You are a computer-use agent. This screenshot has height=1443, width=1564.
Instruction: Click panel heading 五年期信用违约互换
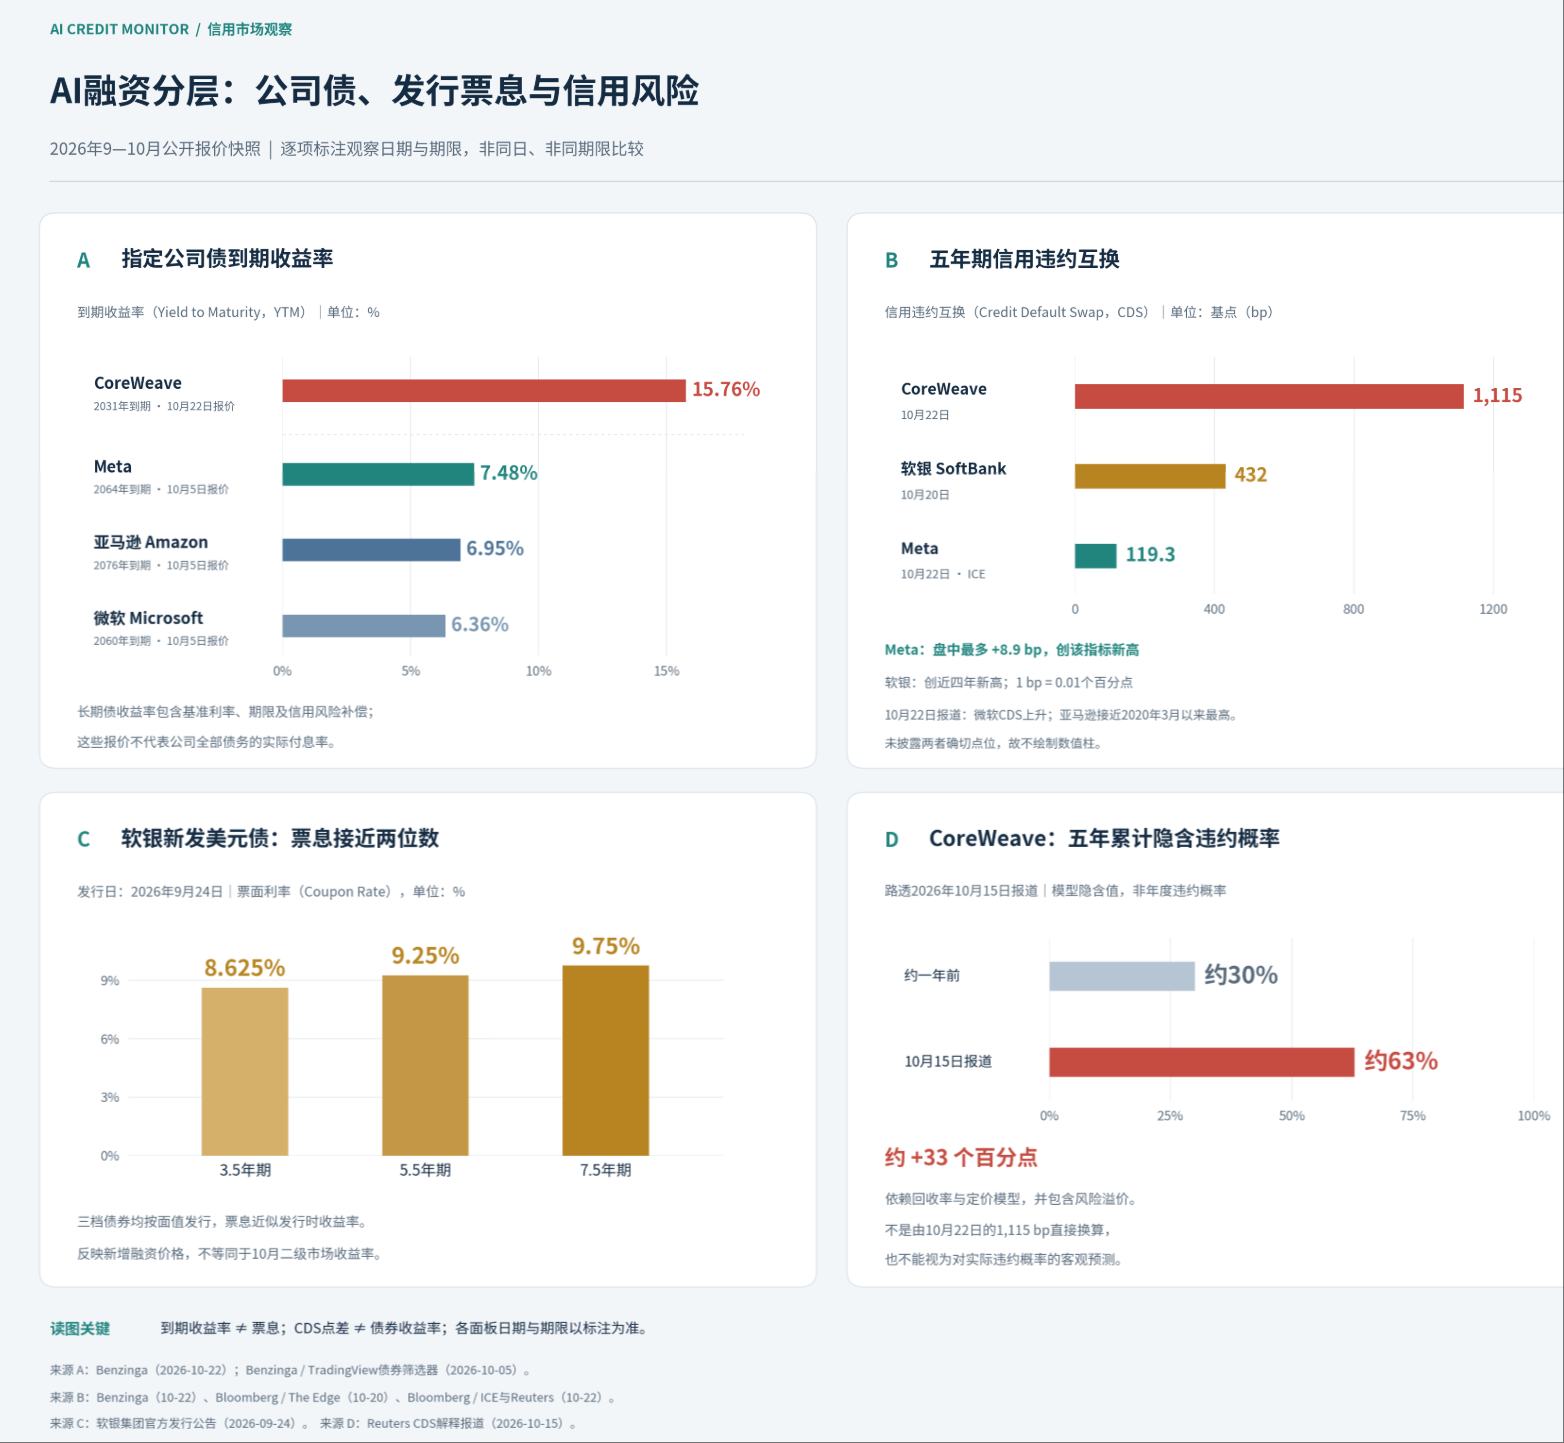click(1024, 259)
